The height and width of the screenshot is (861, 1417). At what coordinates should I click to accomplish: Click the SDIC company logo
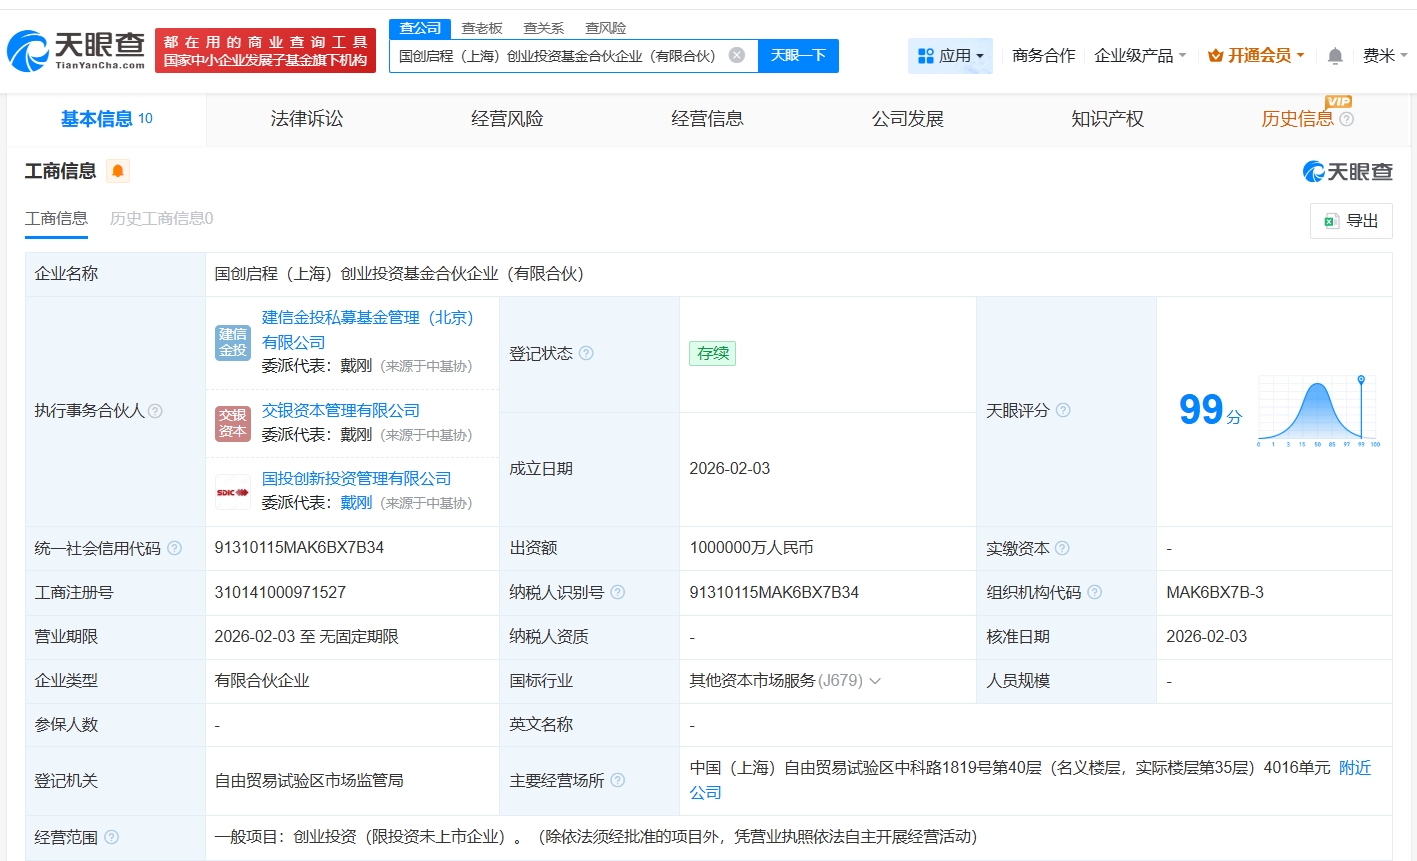pyautogui.click(x=233, y=492)
